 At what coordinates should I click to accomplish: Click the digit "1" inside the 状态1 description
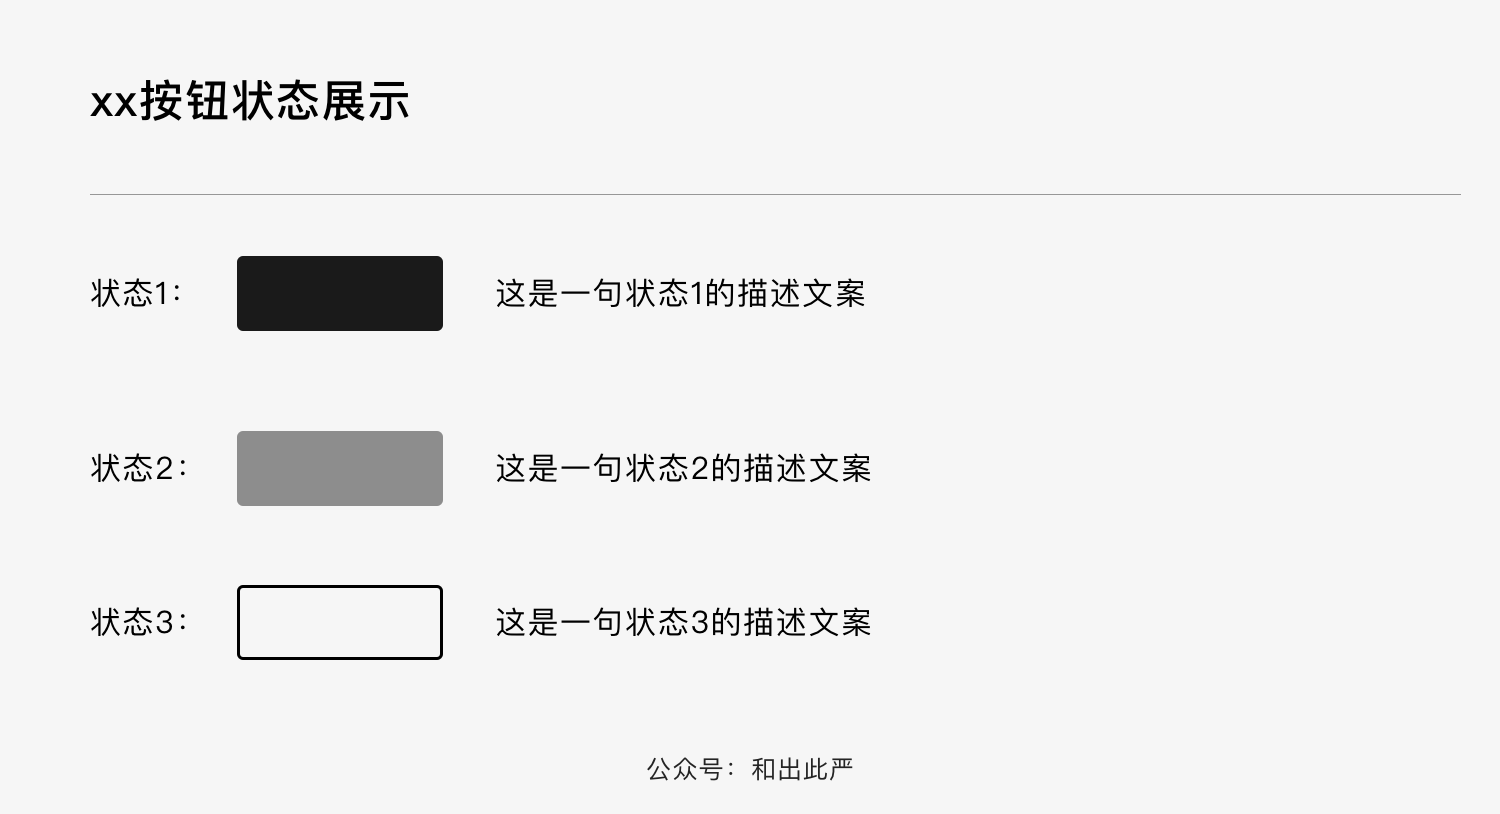pos(697,293)
